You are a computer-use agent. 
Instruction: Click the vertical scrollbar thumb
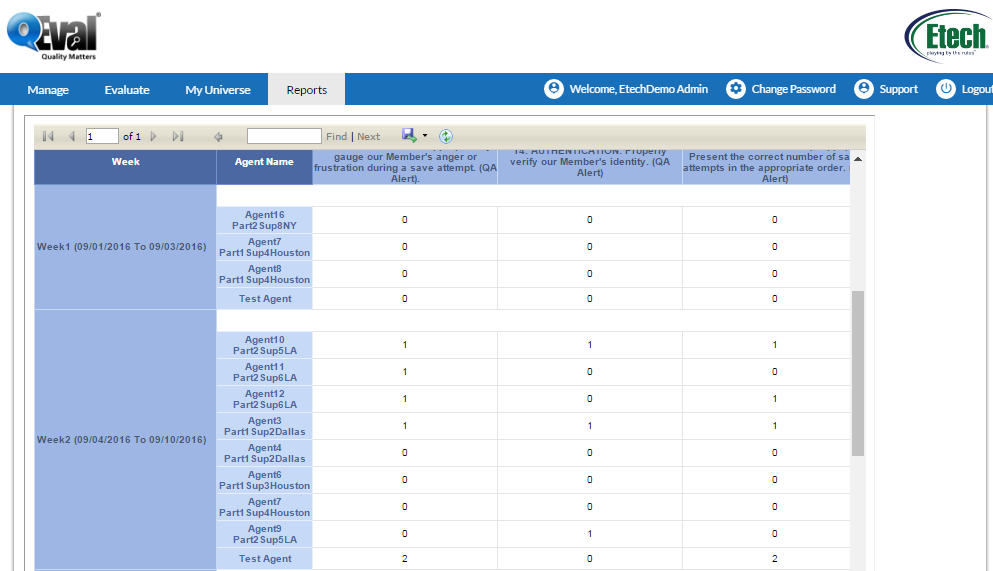click(x=857, y=373)
